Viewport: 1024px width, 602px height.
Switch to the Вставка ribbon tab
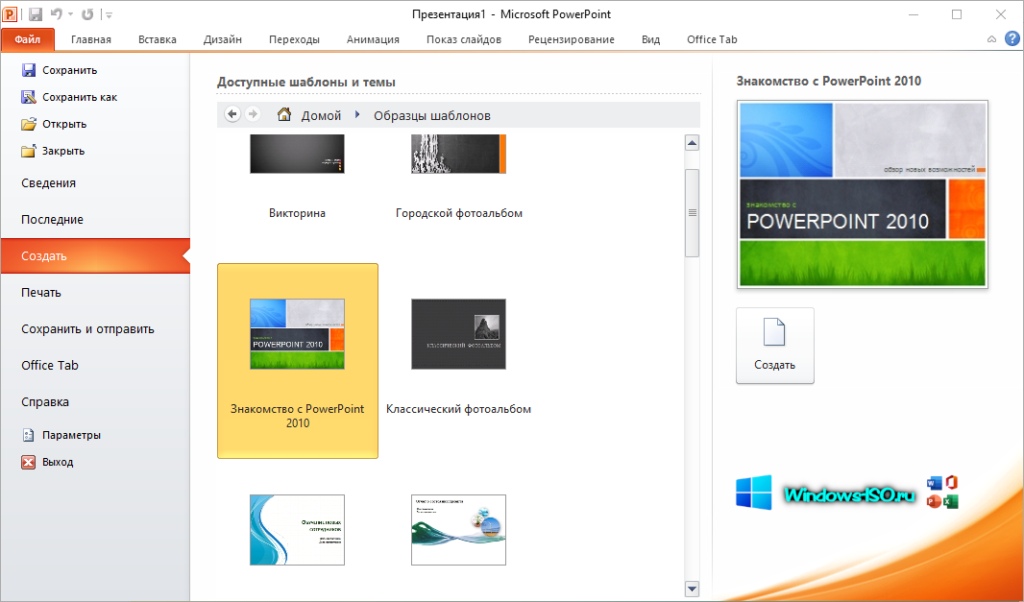click(157, 39)
